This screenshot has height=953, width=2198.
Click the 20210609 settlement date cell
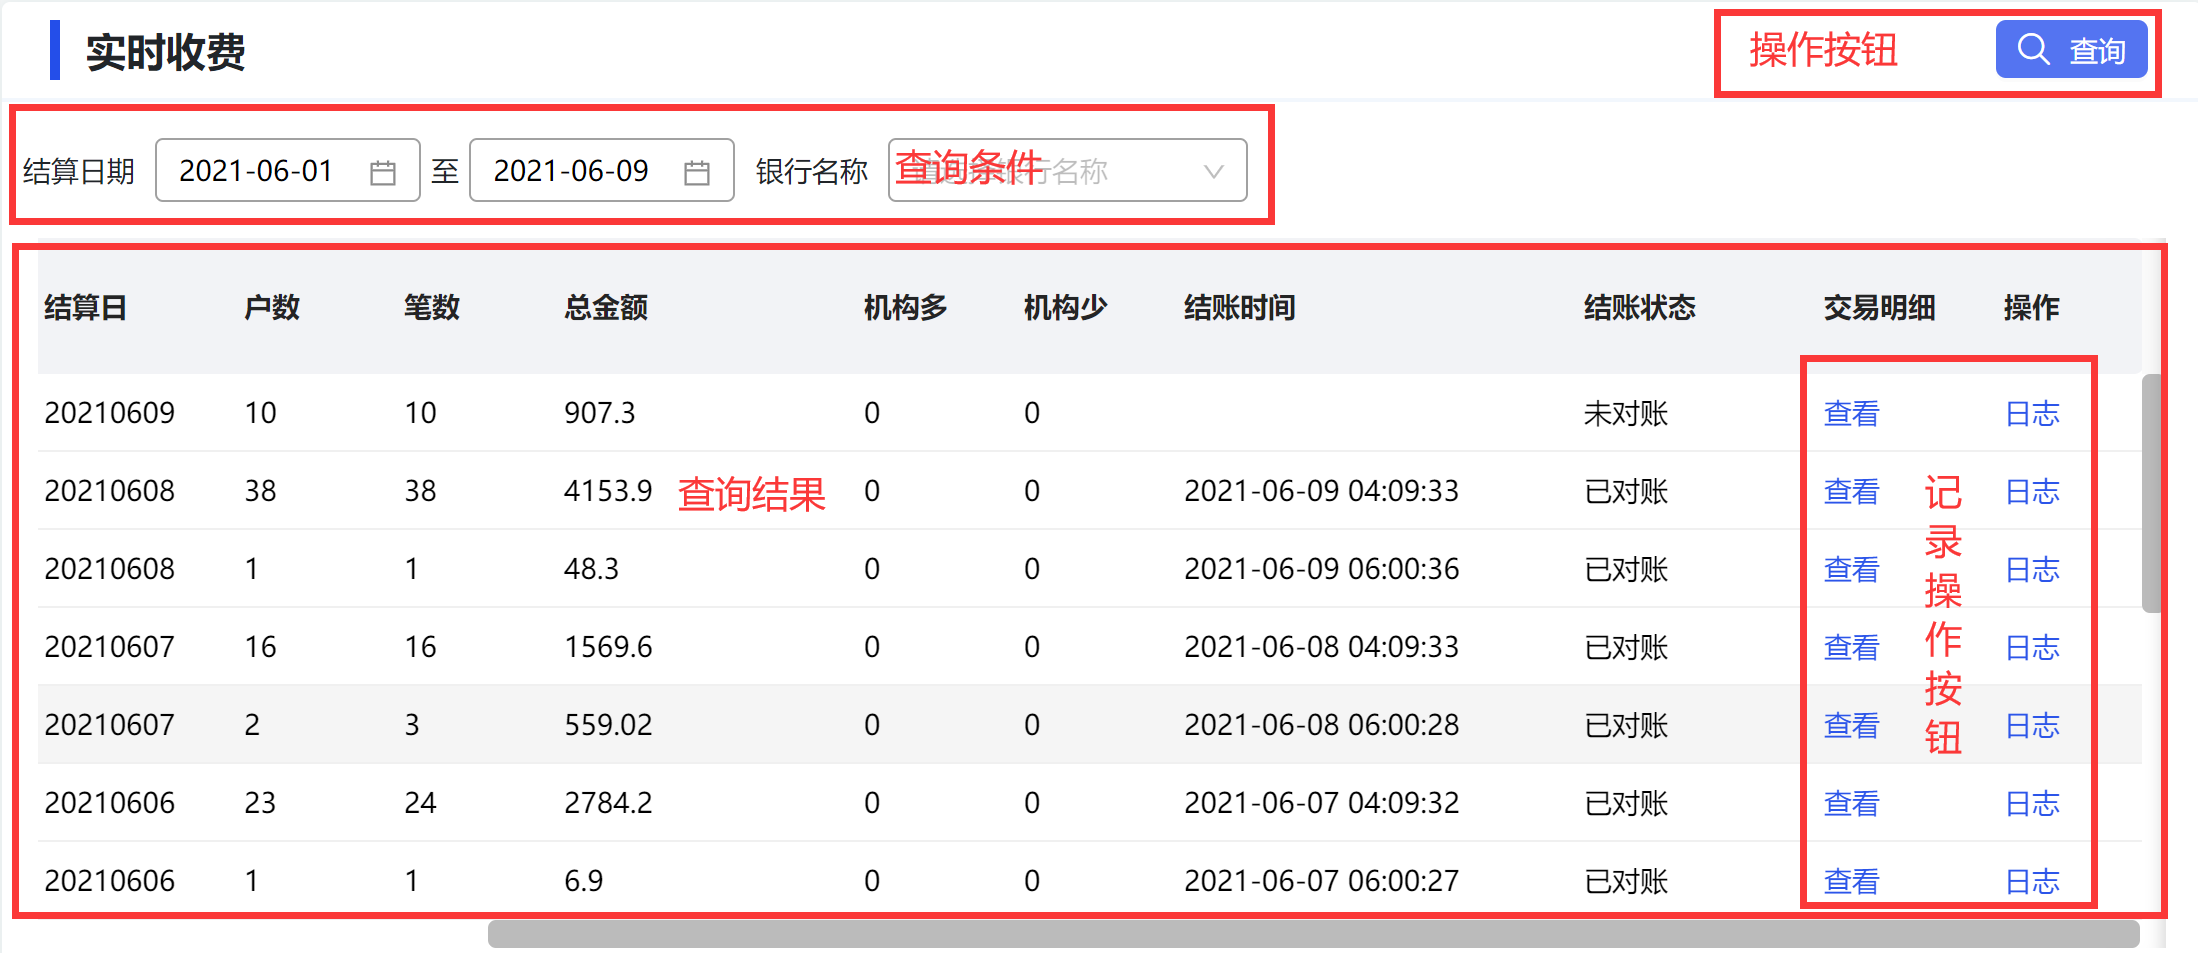110,413
